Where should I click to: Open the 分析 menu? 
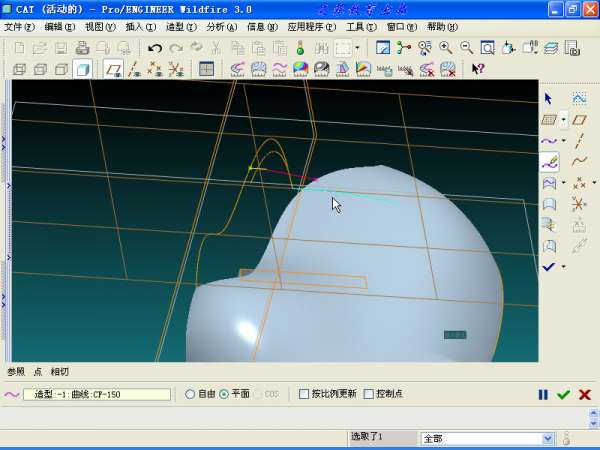[221, 27]
